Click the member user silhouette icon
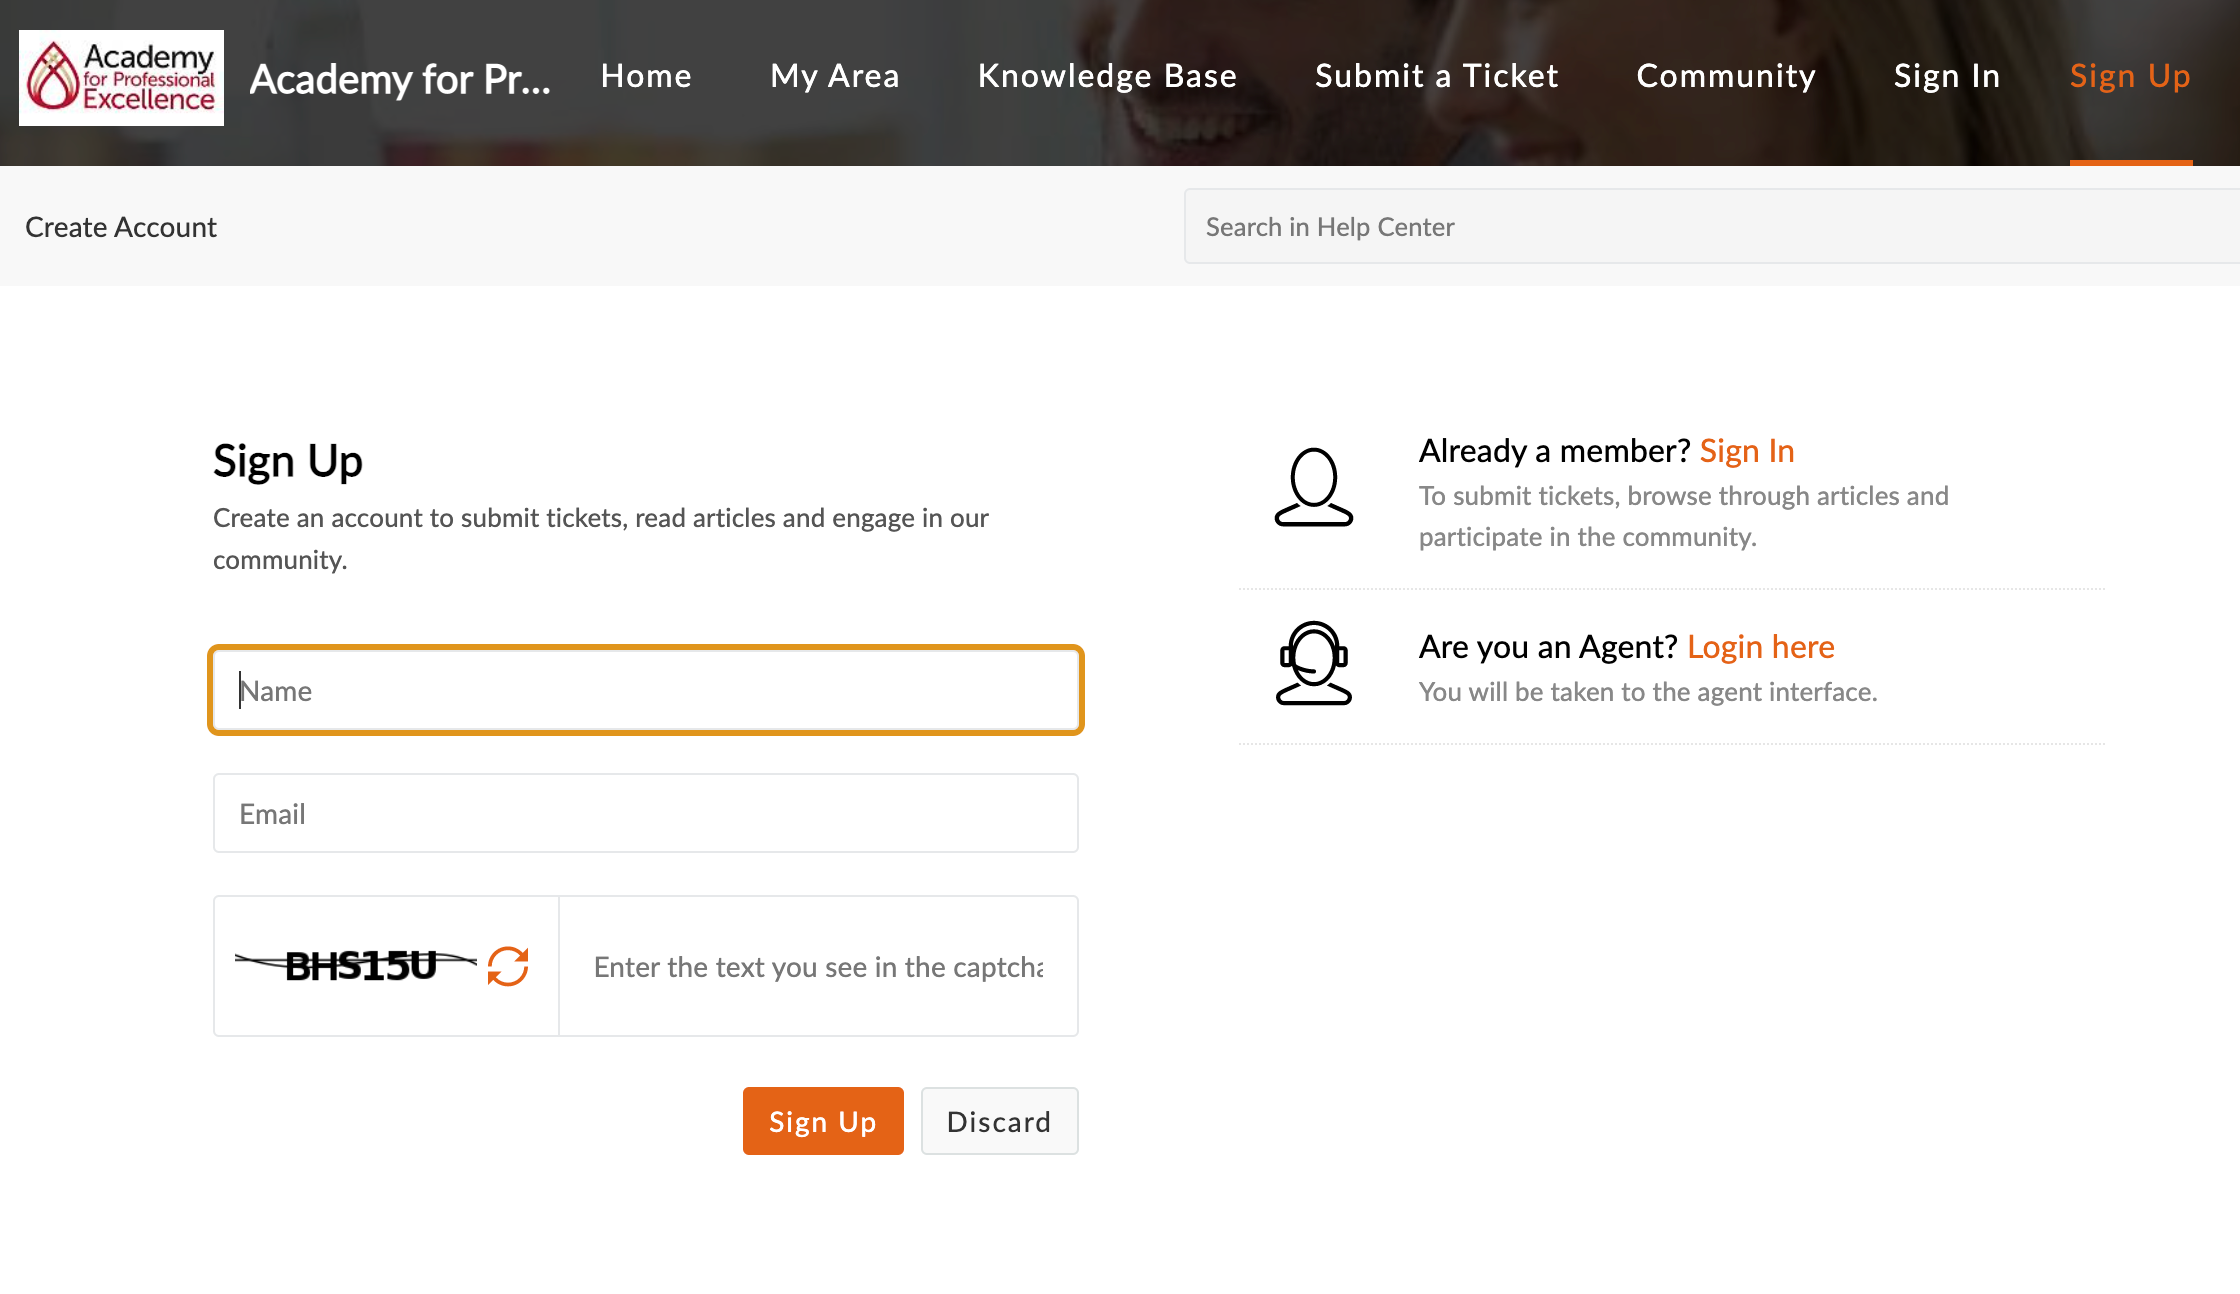This screenshot has height=1294, width=2240. [x=1313, y=487]
